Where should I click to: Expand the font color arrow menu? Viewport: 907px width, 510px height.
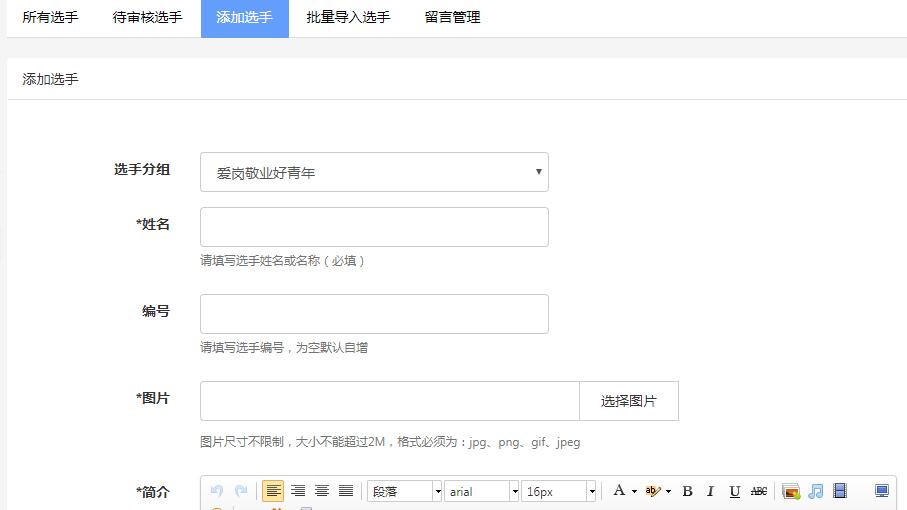635,491
